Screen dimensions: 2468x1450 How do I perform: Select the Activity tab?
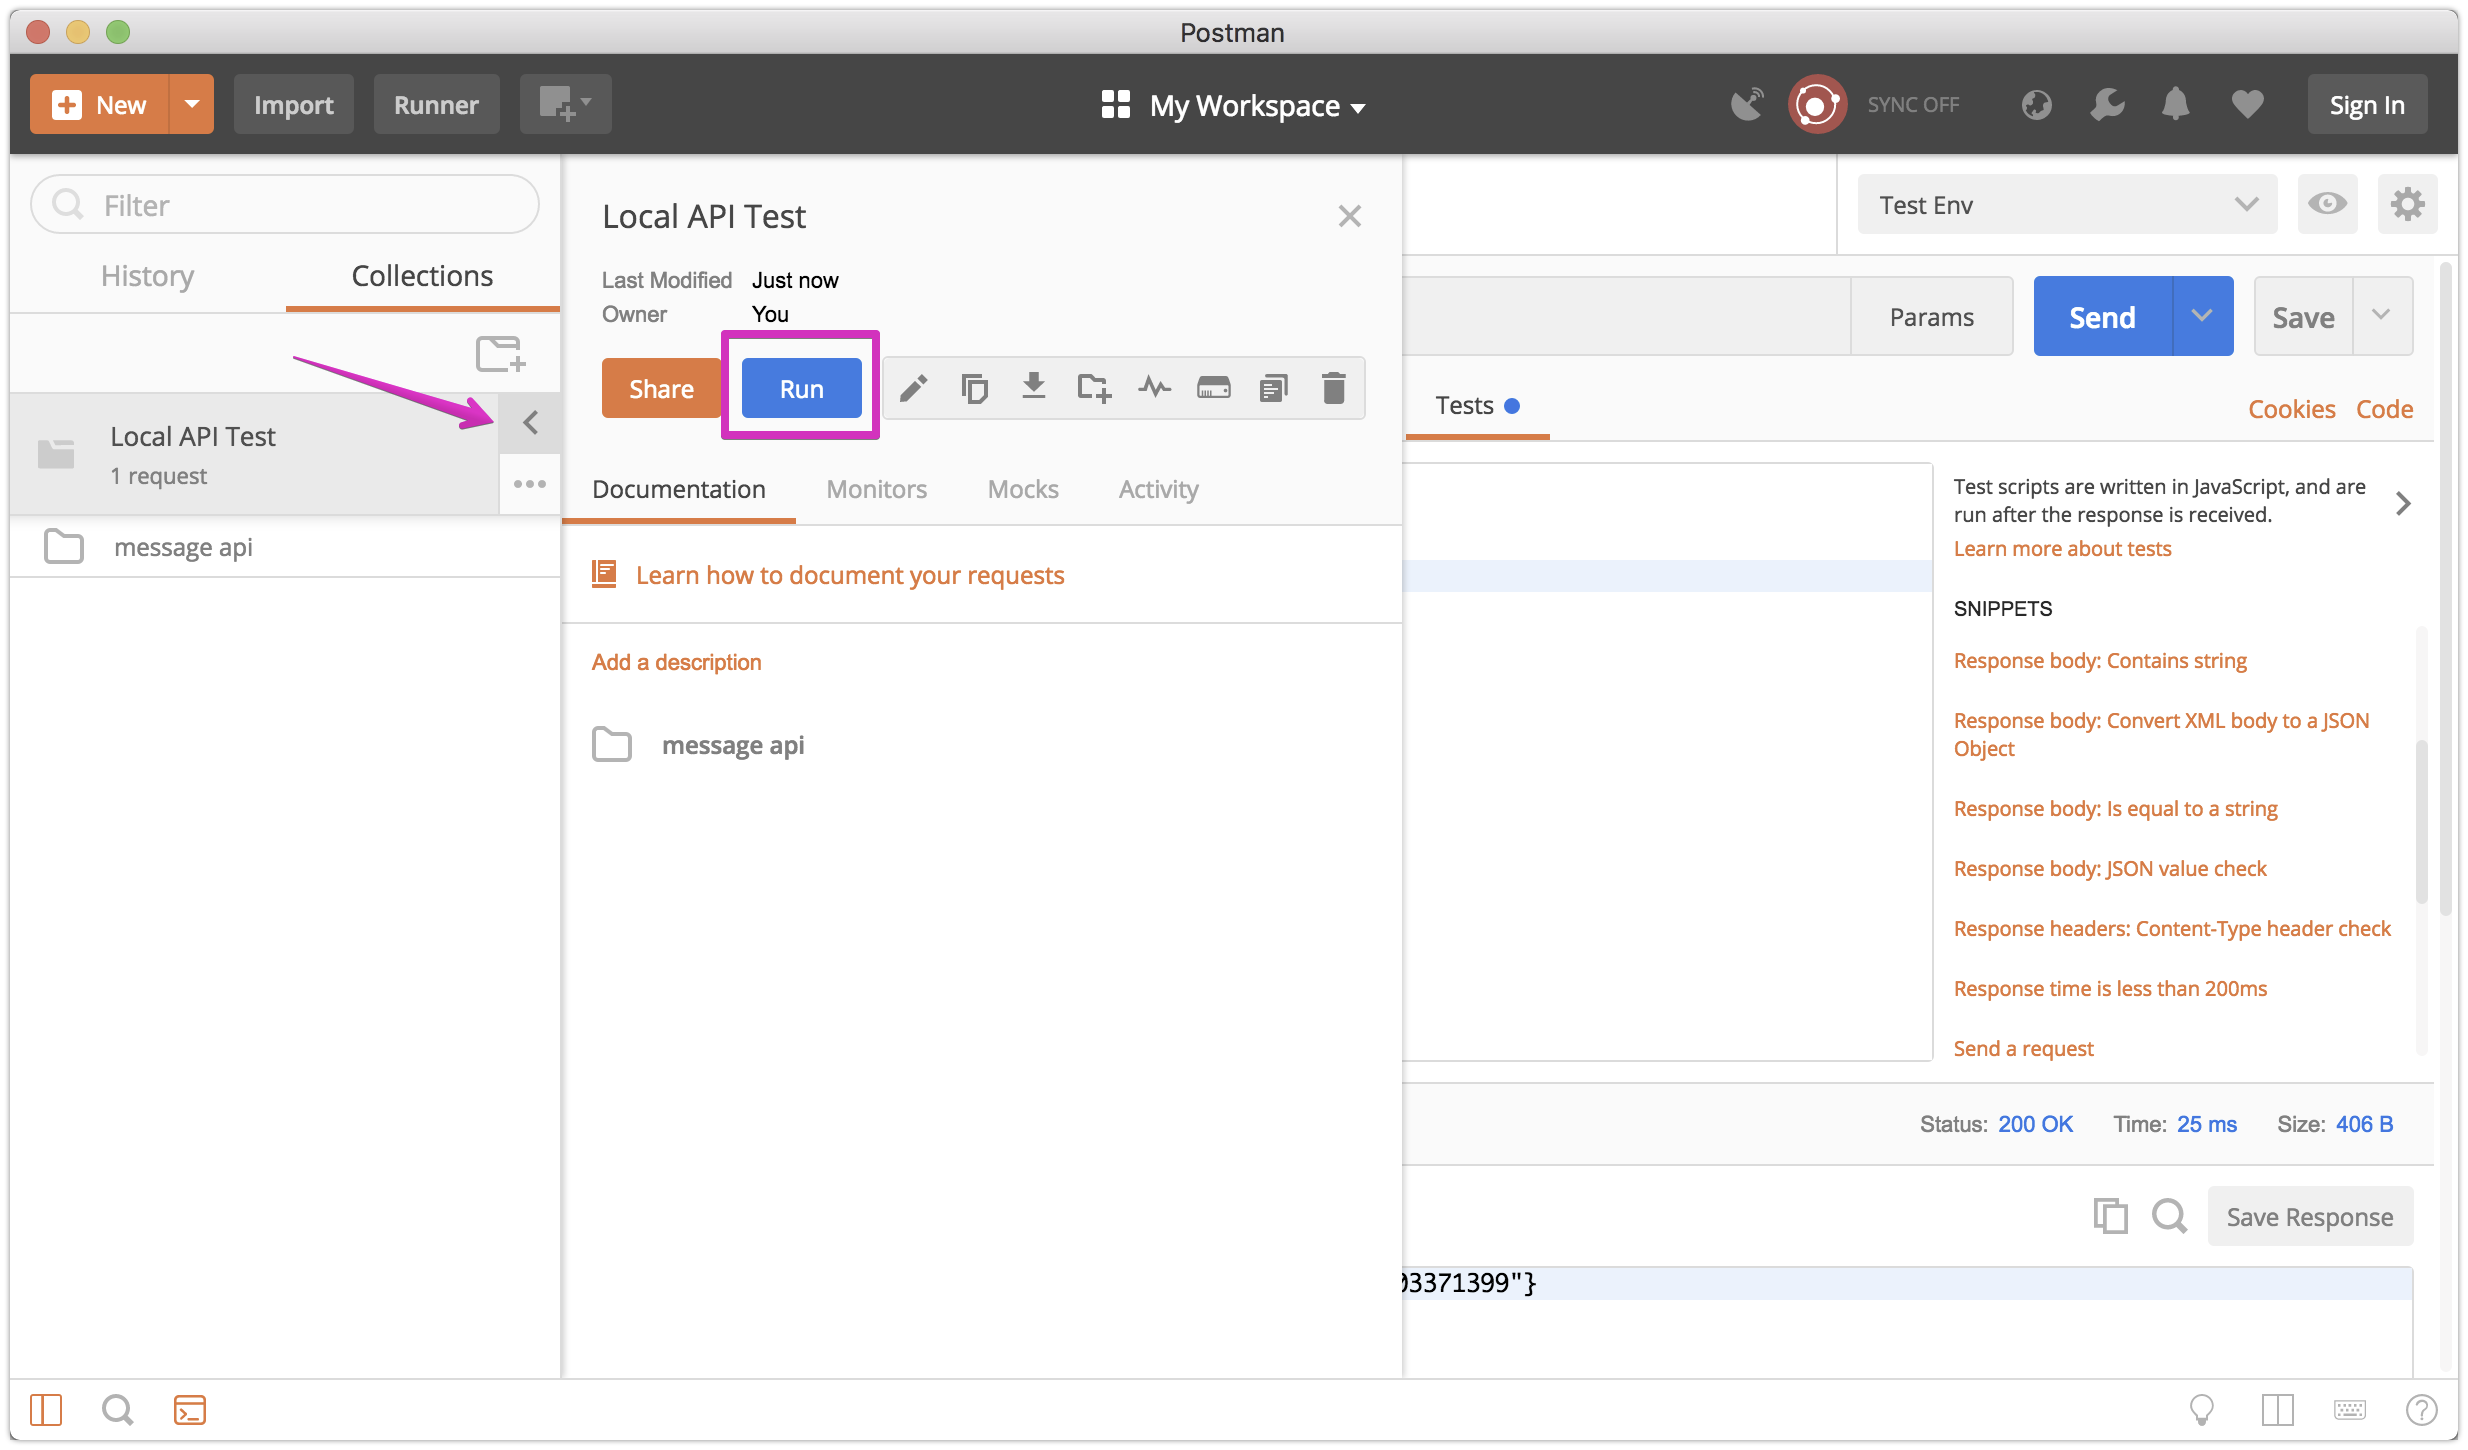pyautogui.click(x=1158, y=489)
